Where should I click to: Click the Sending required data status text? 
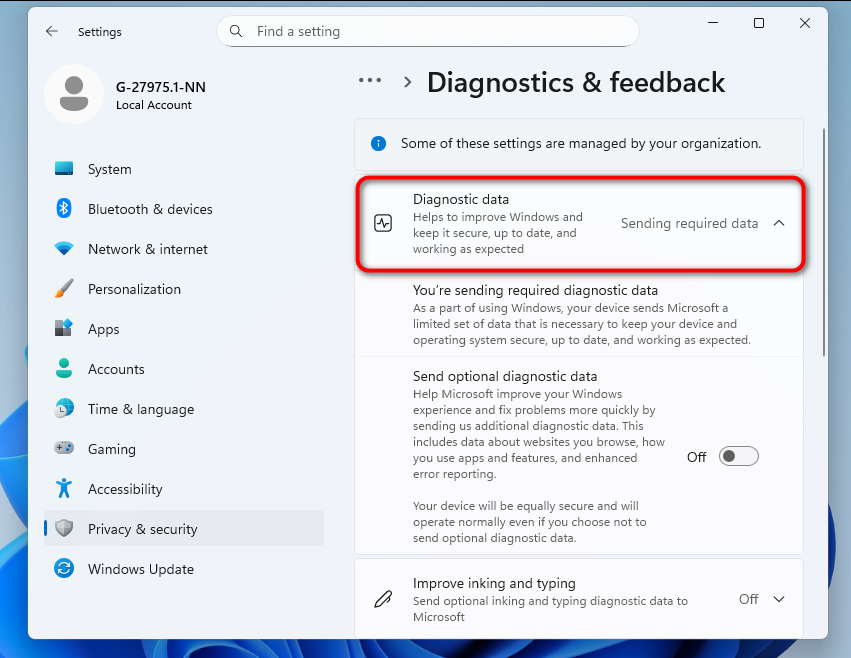click(689, 223)
